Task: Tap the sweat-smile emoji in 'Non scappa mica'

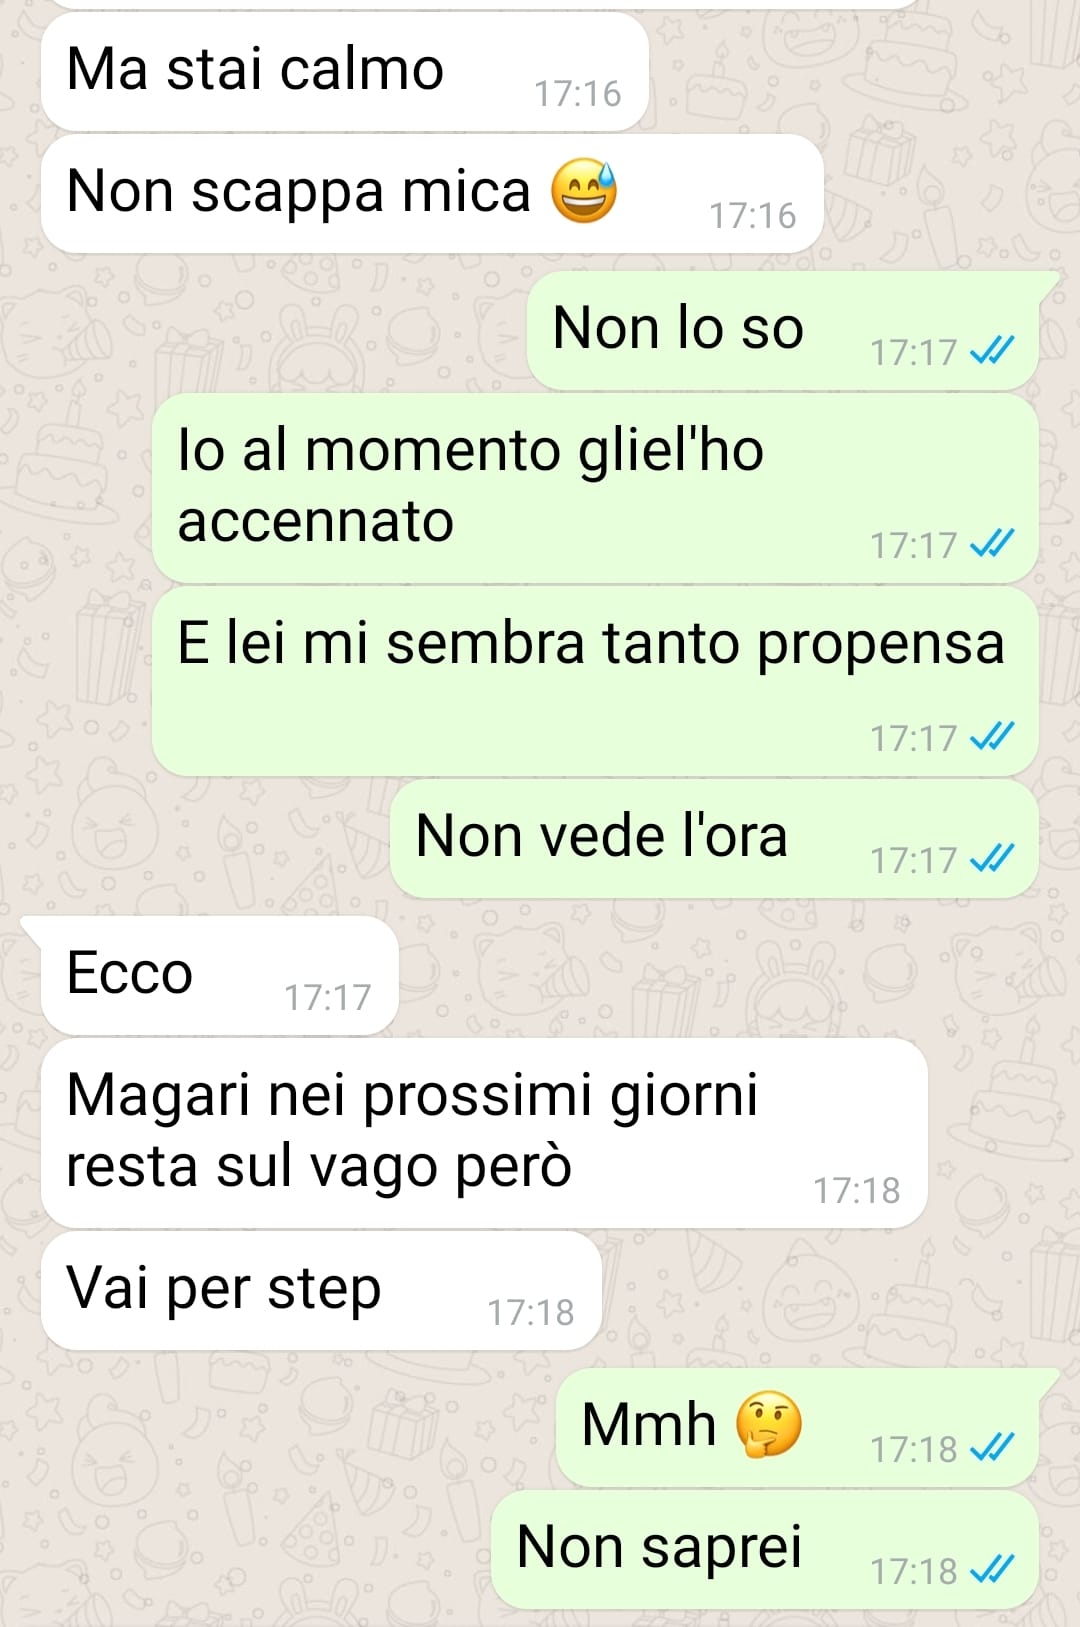Action: point(584,190)
